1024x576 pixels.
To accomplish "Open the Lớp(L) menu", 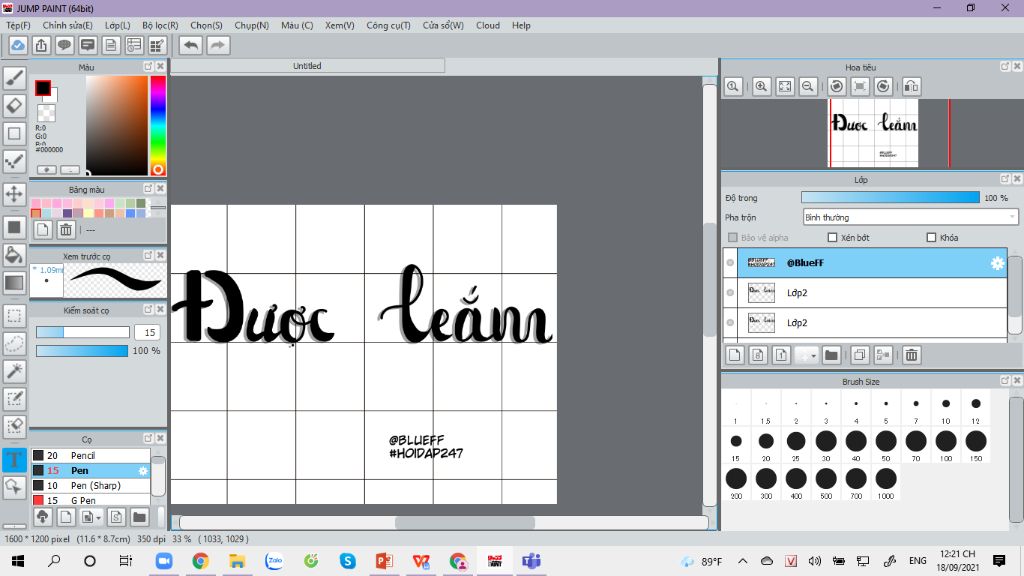I will (x=118, y=25).
